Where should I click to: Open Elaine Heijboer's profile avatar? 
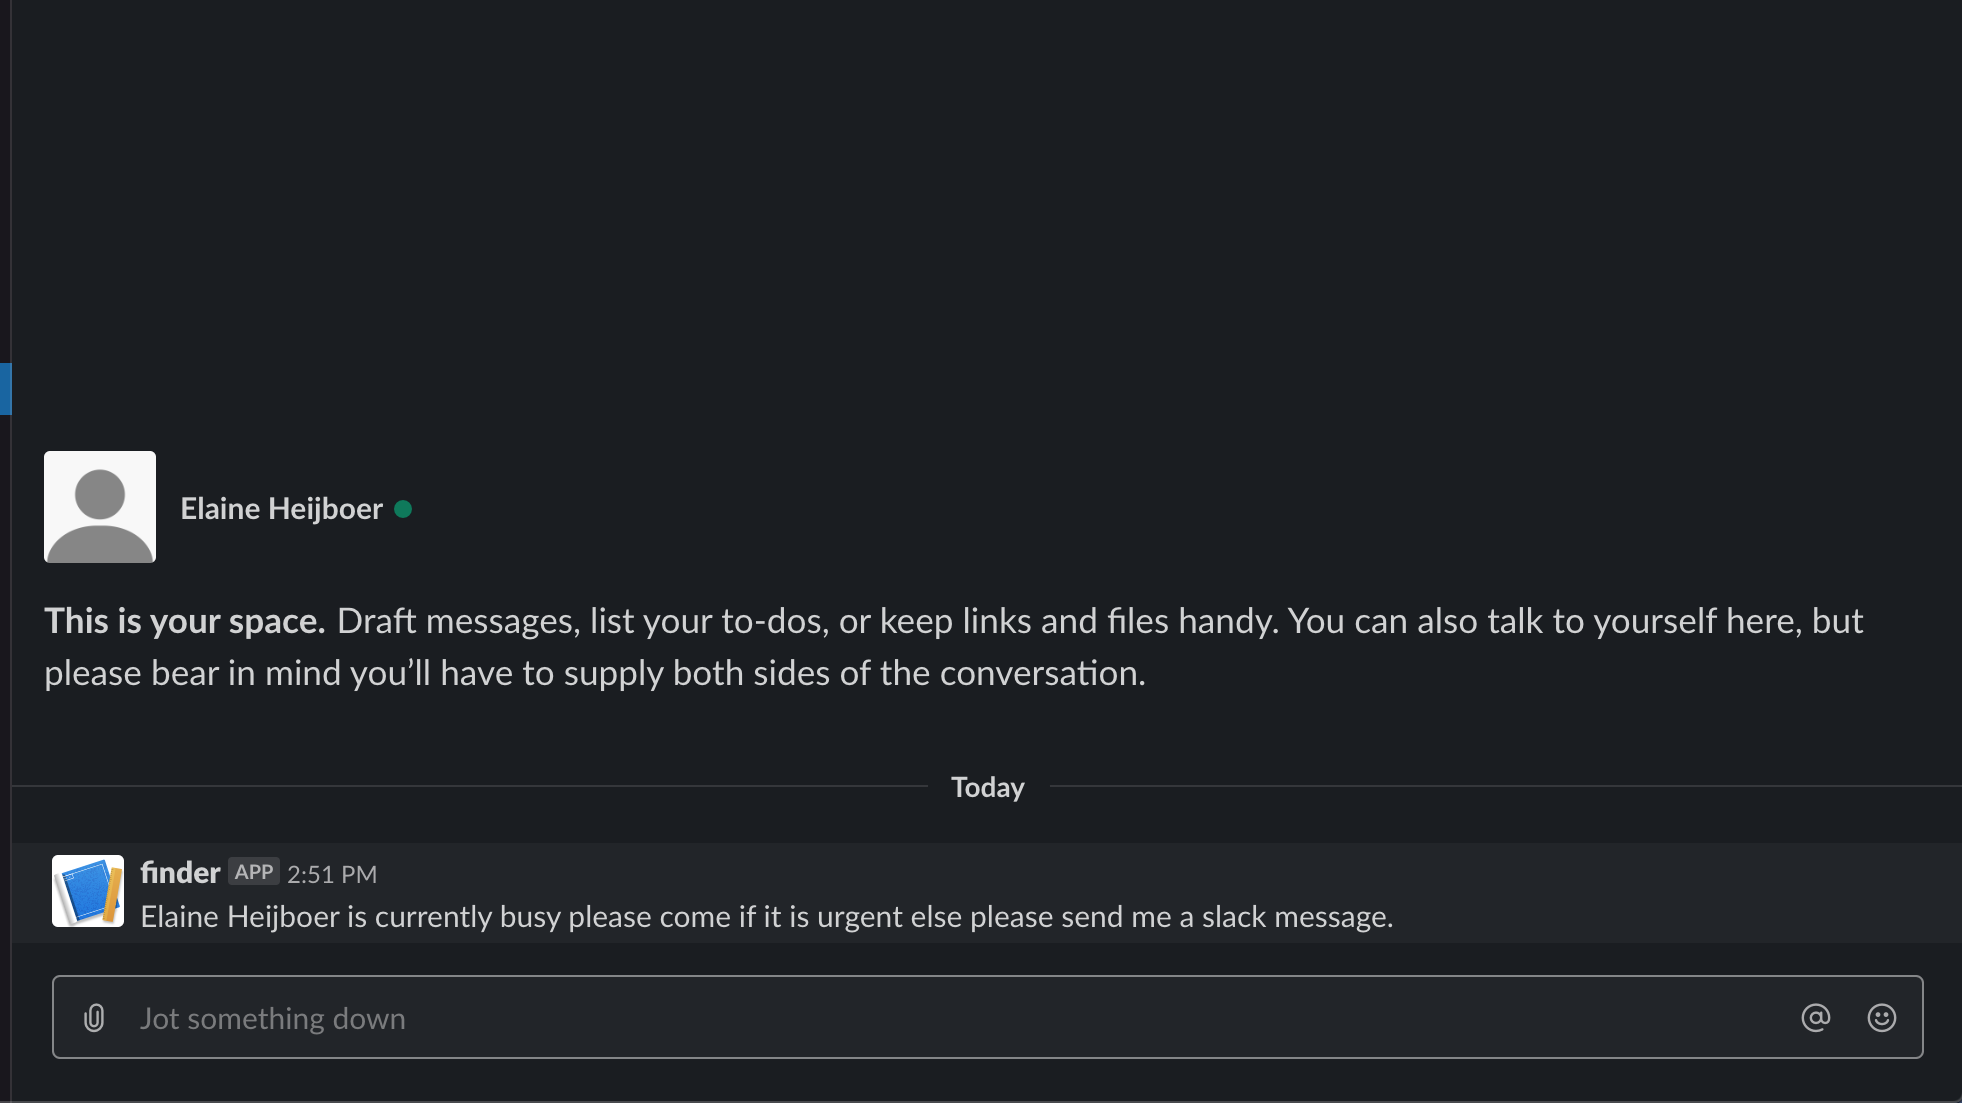pos(100,507)
